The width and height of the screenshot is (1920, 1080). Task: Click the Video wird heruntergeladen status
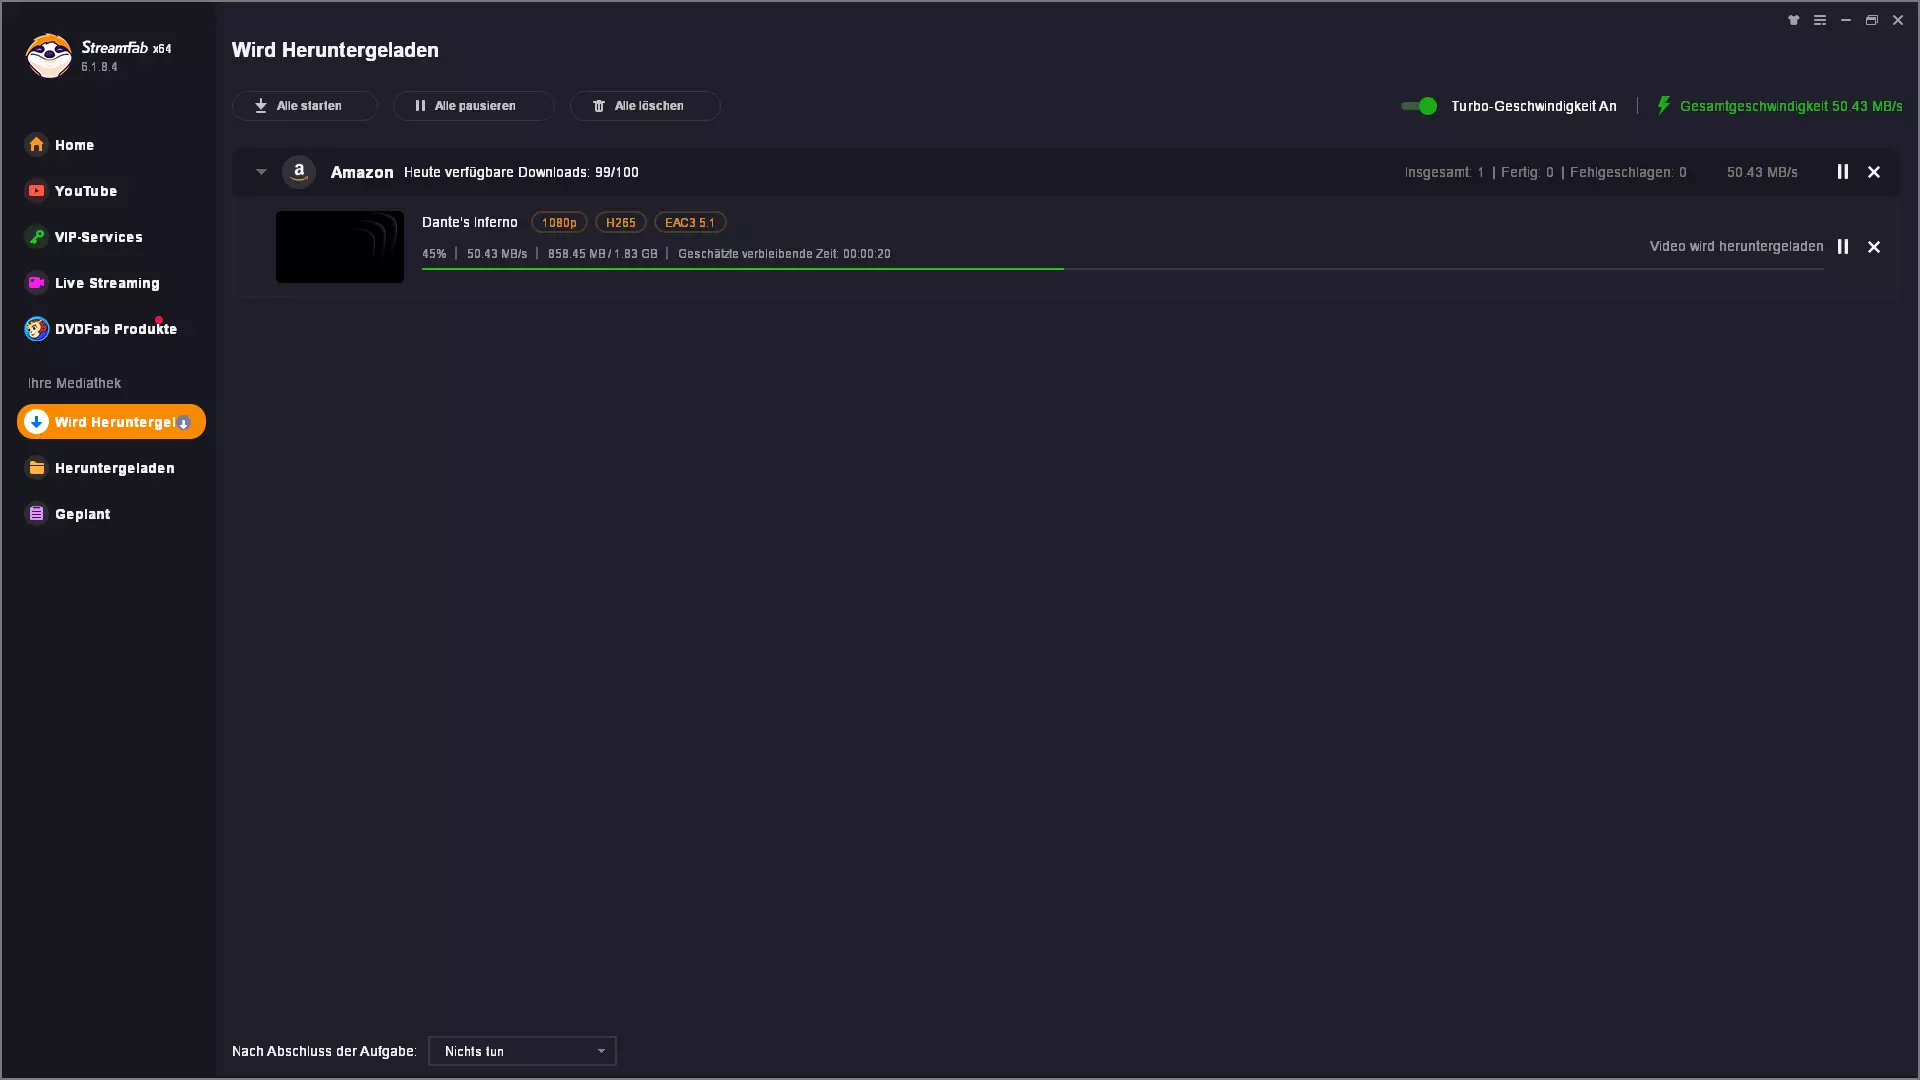[1736, 246]
